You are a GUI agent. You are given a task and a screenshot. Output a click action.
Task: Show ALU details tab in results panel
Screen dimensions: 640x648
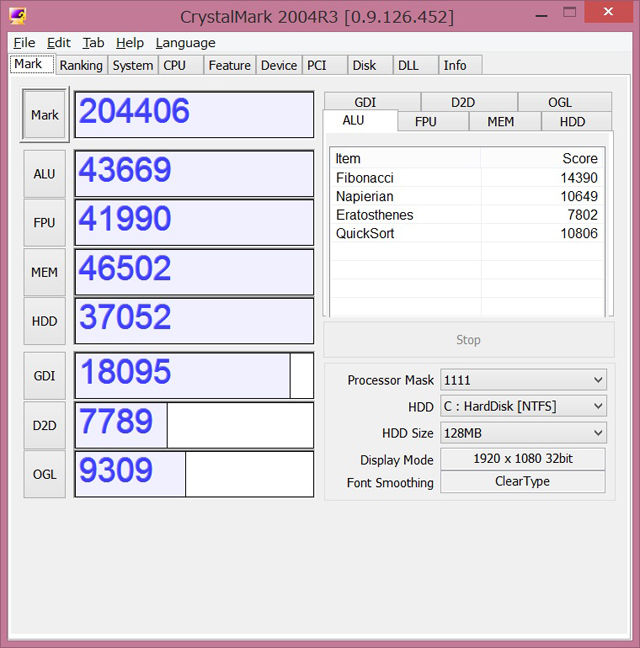[x=360, y=120]
